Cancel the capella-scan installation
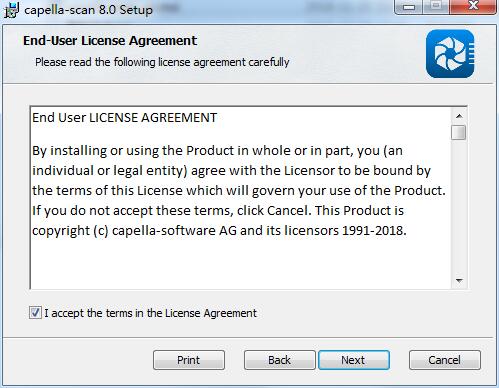The height and width of the screenshot is (388, 499). (x=445, y=360)
